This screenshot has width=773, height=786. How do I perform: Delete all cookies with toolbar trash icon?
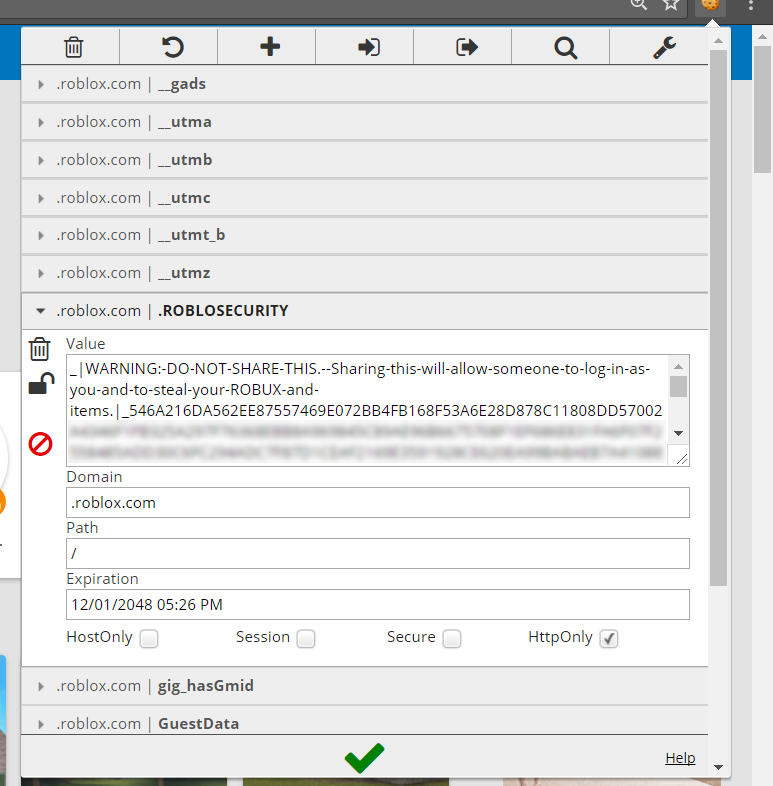tap(73, 47)
